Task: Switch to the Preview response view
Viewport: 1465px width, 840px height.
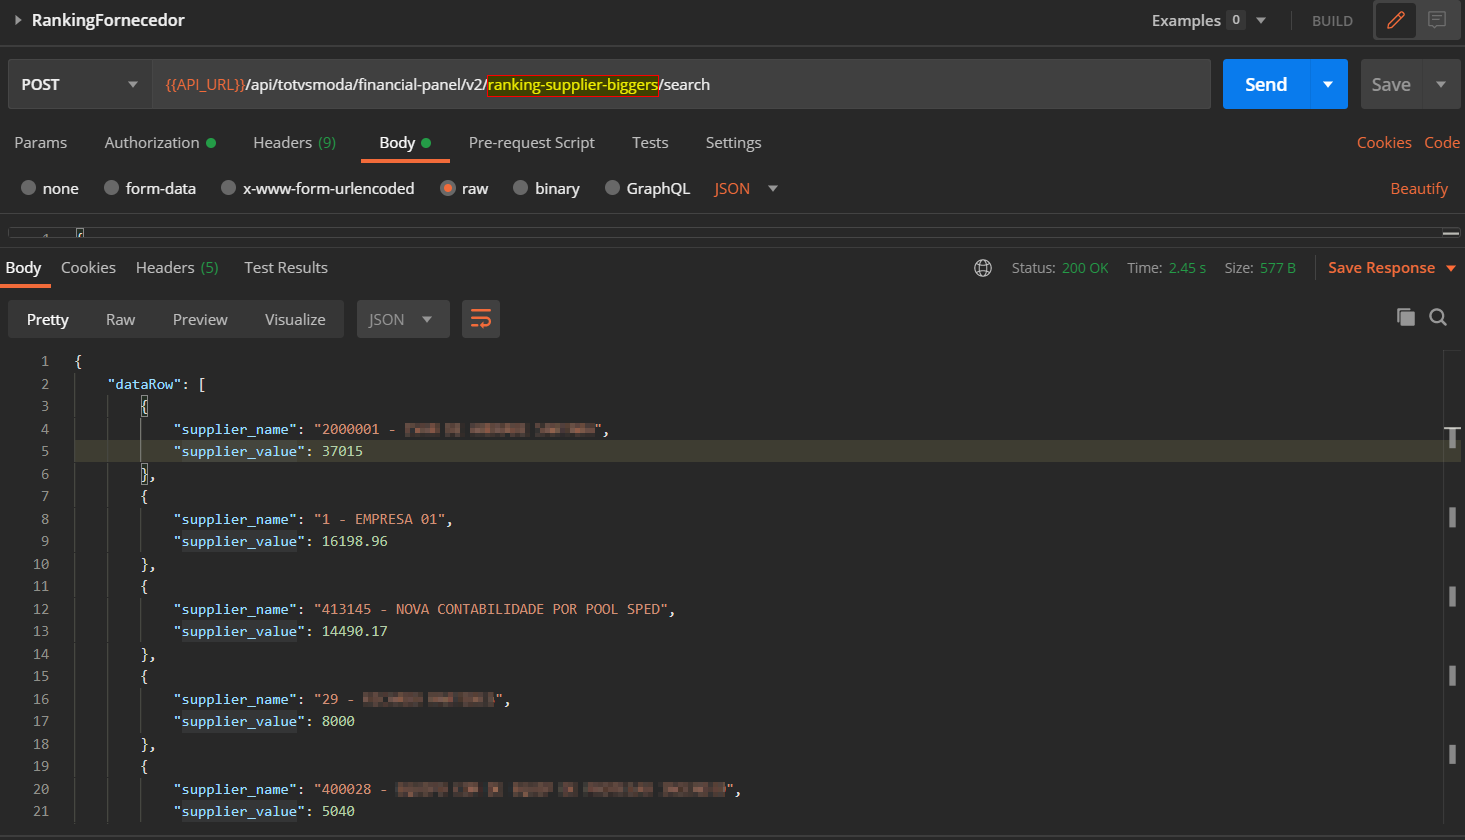Action: point(200,320)
